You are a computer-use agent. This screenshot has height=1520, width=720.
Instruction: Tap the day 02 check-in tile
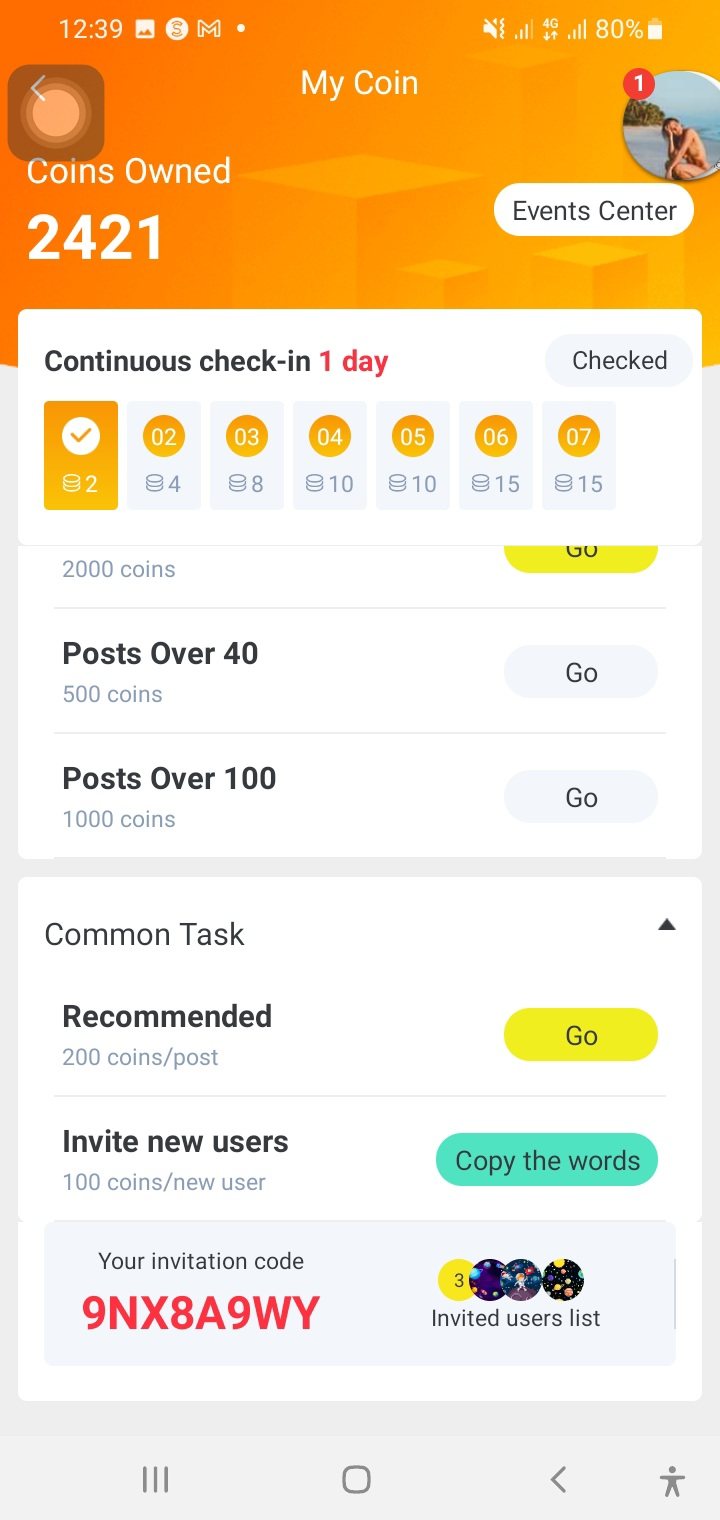pyautogui.click(x=163, y=455)
